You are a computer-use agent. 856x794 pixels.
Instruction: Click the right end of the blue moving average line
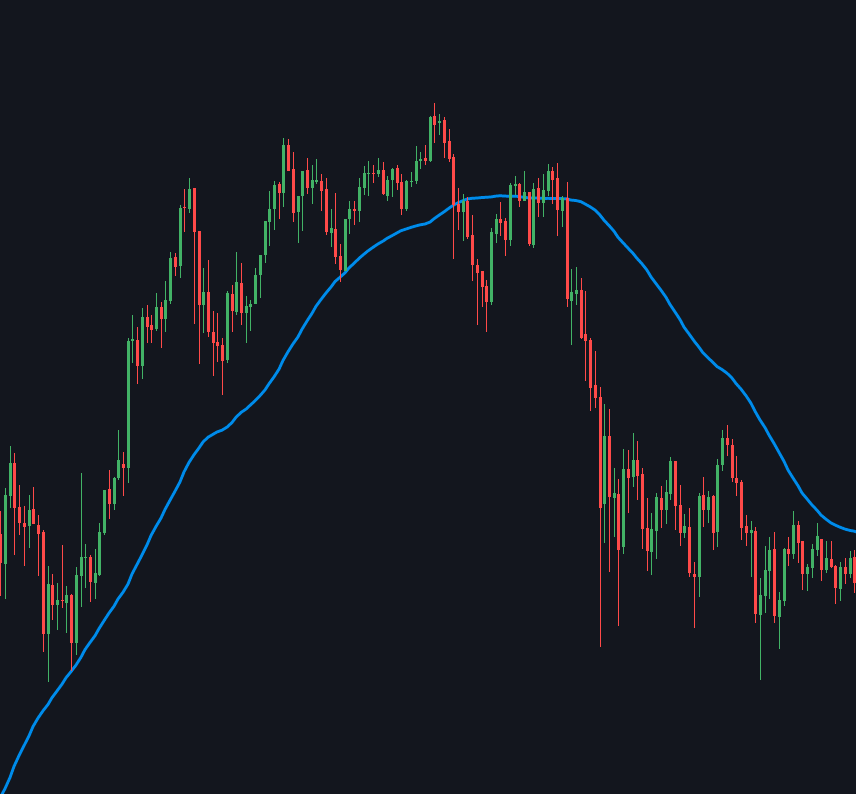(853, 530)
